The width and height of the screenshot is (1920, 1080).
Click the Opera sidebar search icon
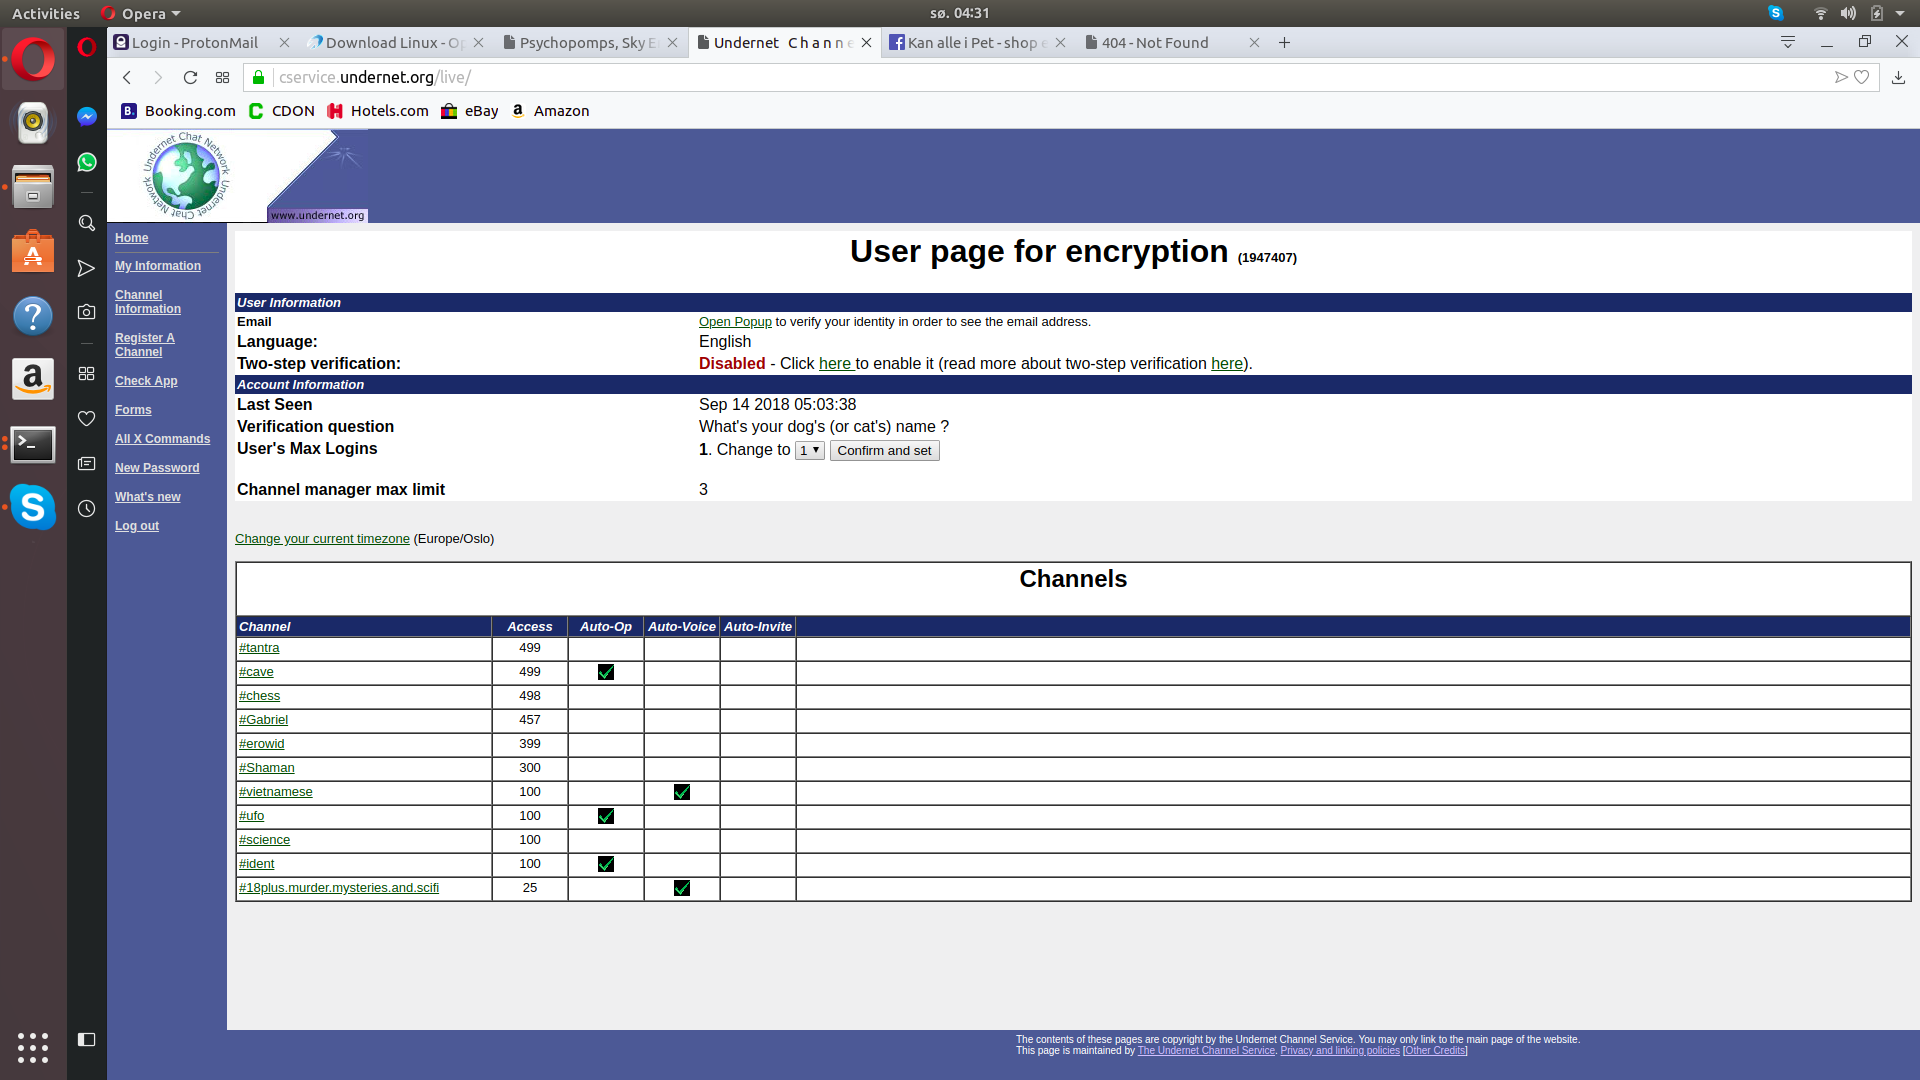87,223
